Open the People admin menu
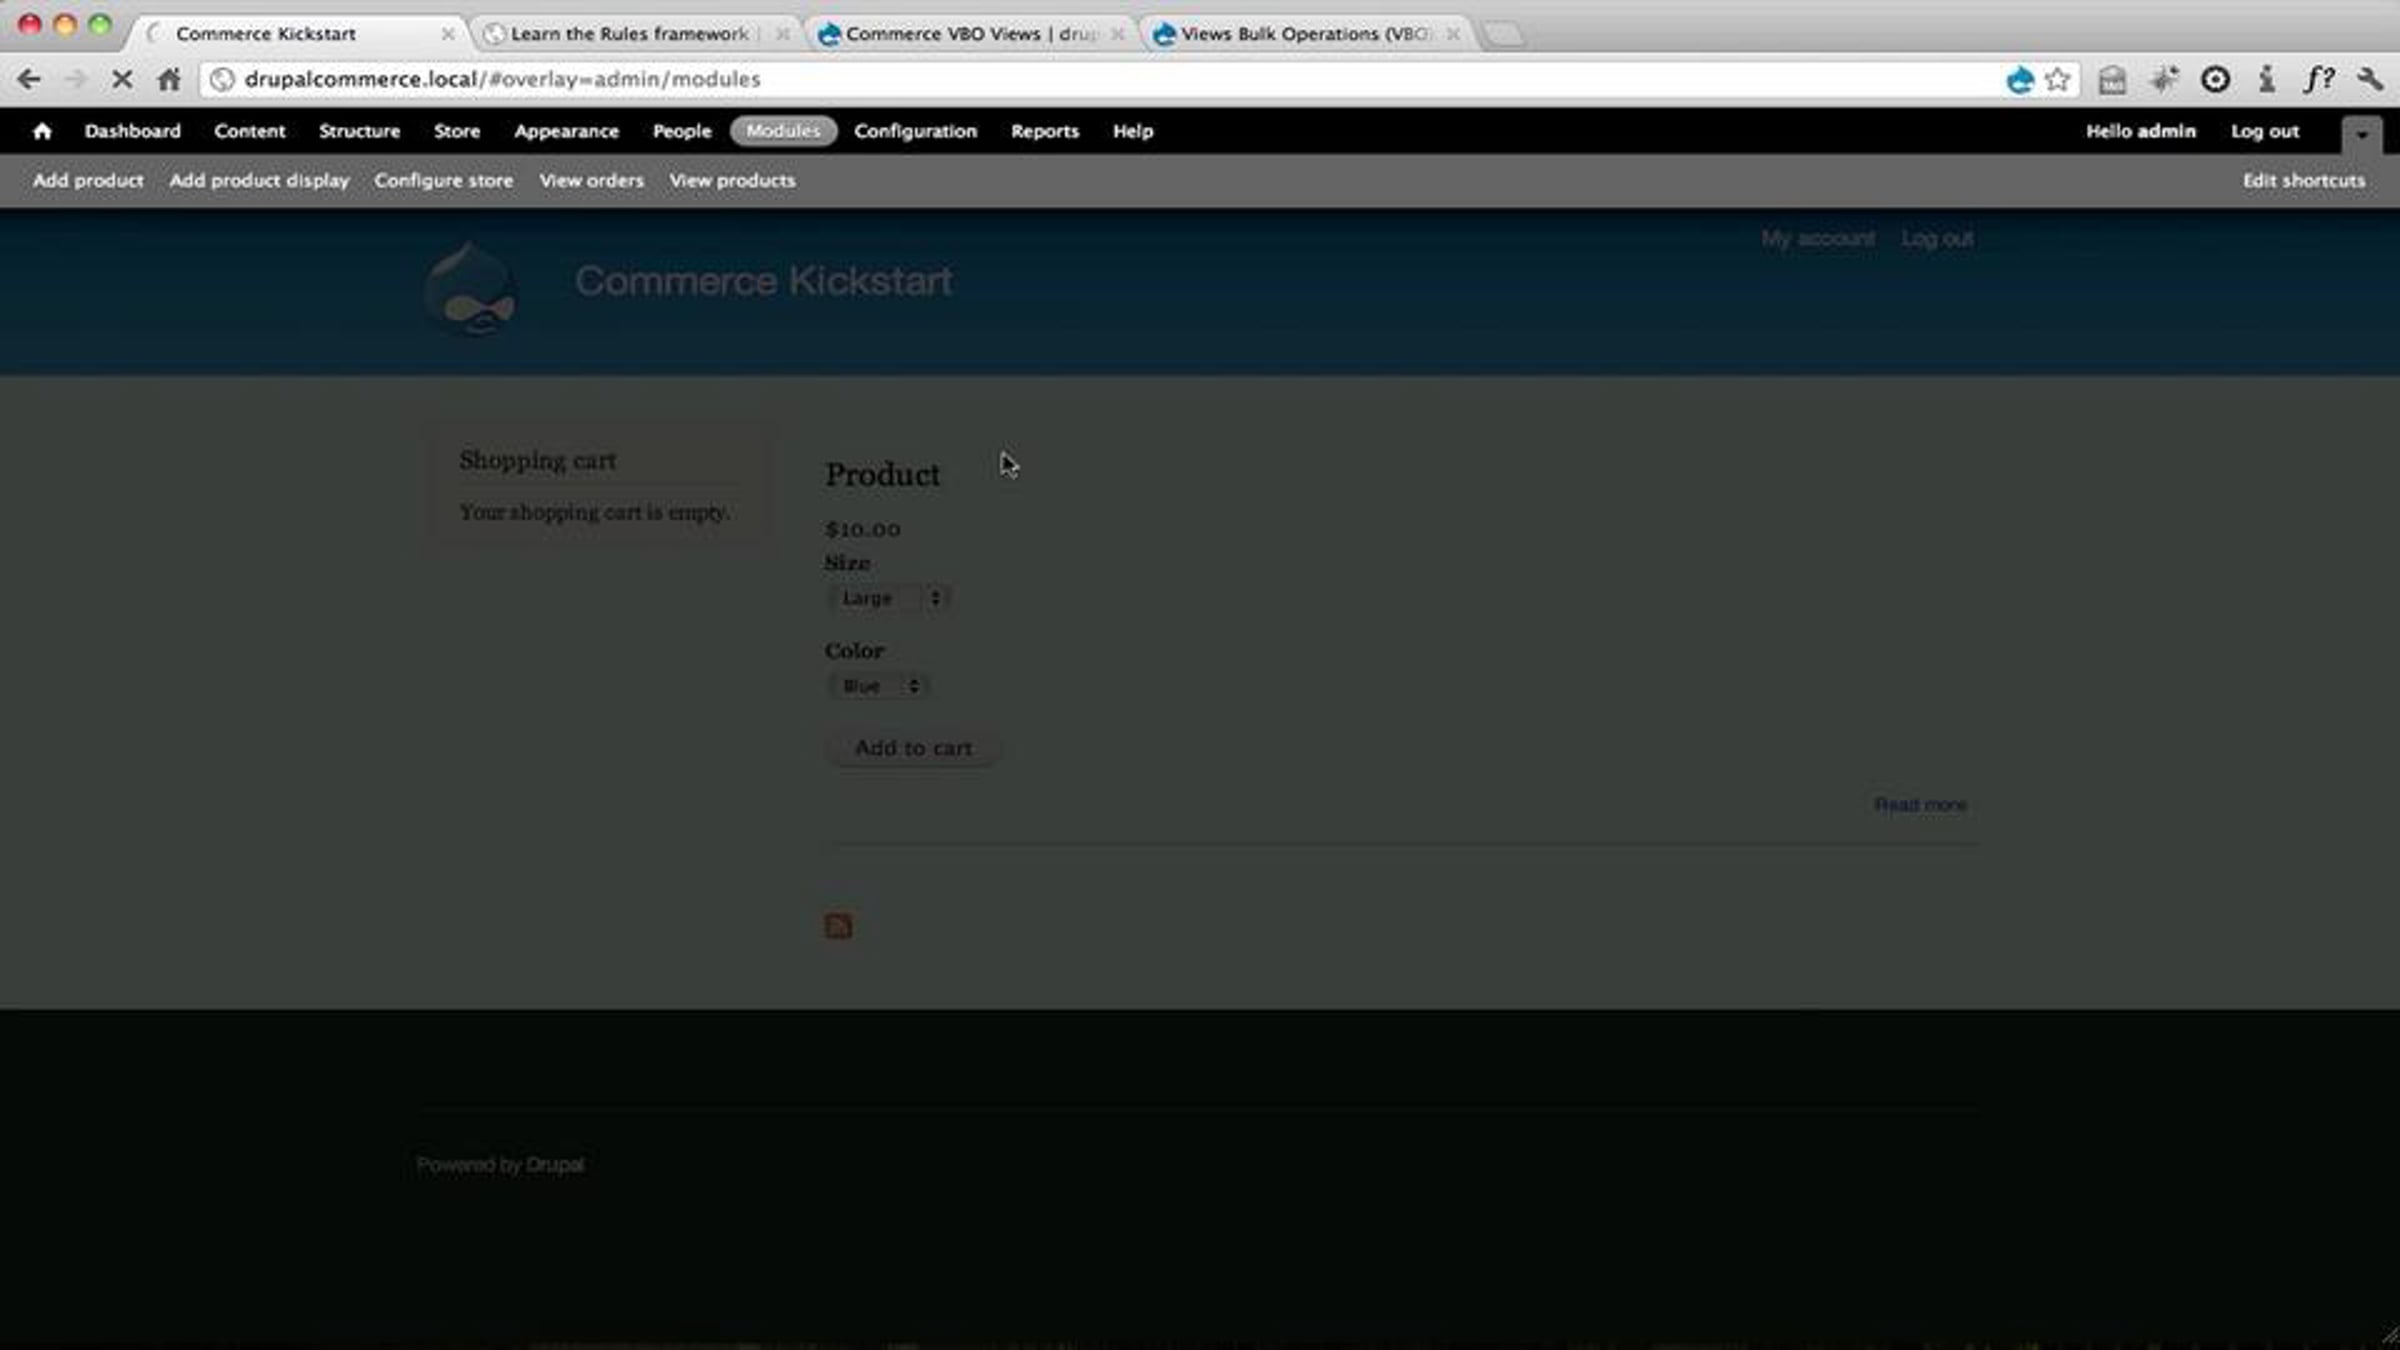Viewport: 2400px width, 1350px height. click(682, 131)
